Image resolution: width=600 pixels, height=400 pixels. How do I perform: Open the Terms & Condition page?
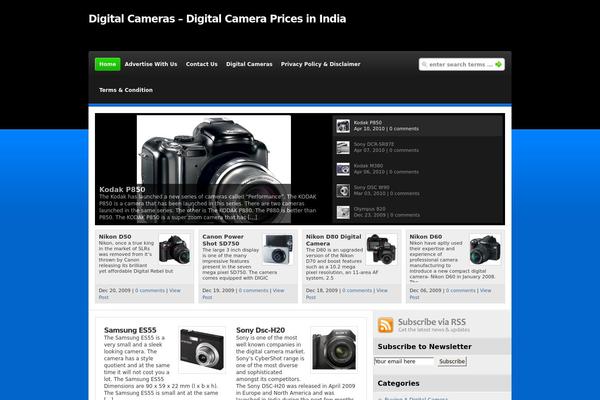click(126, 90)
